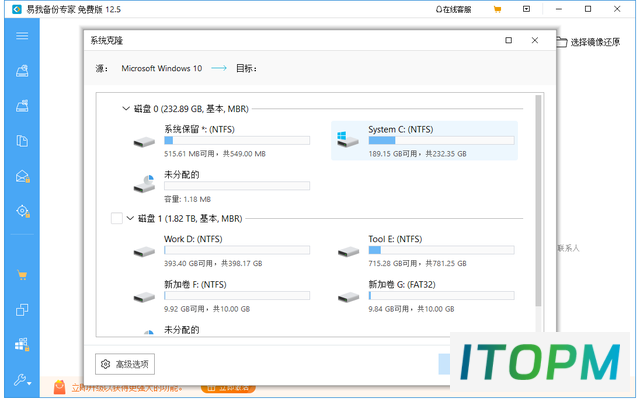Image resolution: width=640 pixels, height=402 pixels.
Task: Contact 在线客服 online support
Action: [x=453, y=9]
